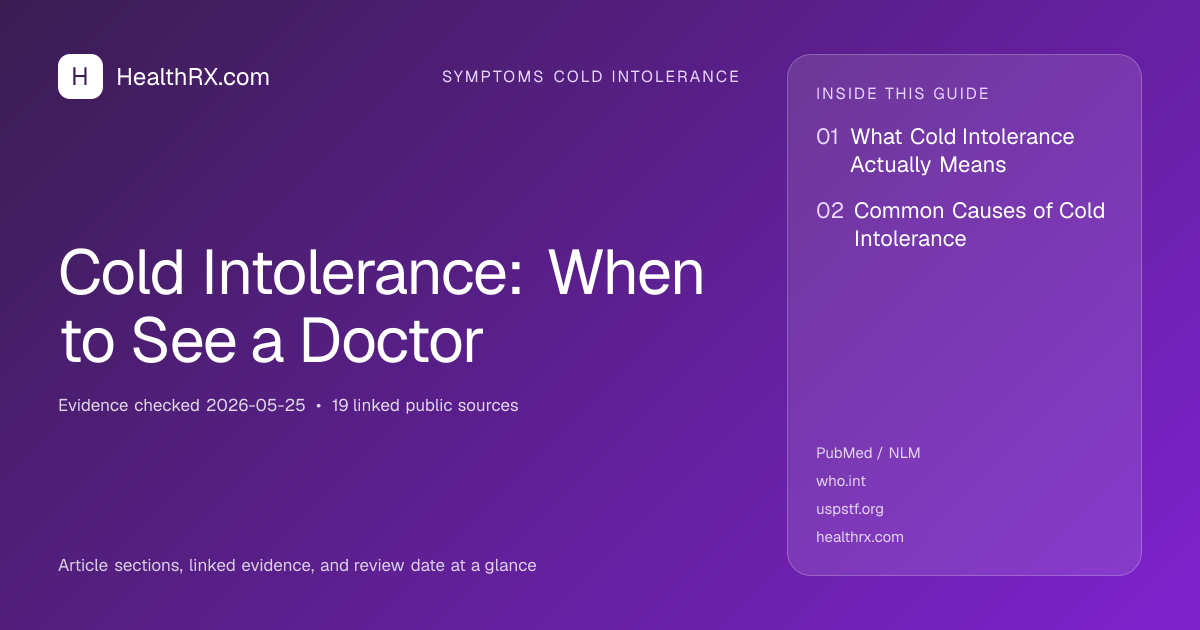The width and height of the screenshot is (1200, 630).
Task: Click the 19 linked public sources text
Action: (425, 406)
